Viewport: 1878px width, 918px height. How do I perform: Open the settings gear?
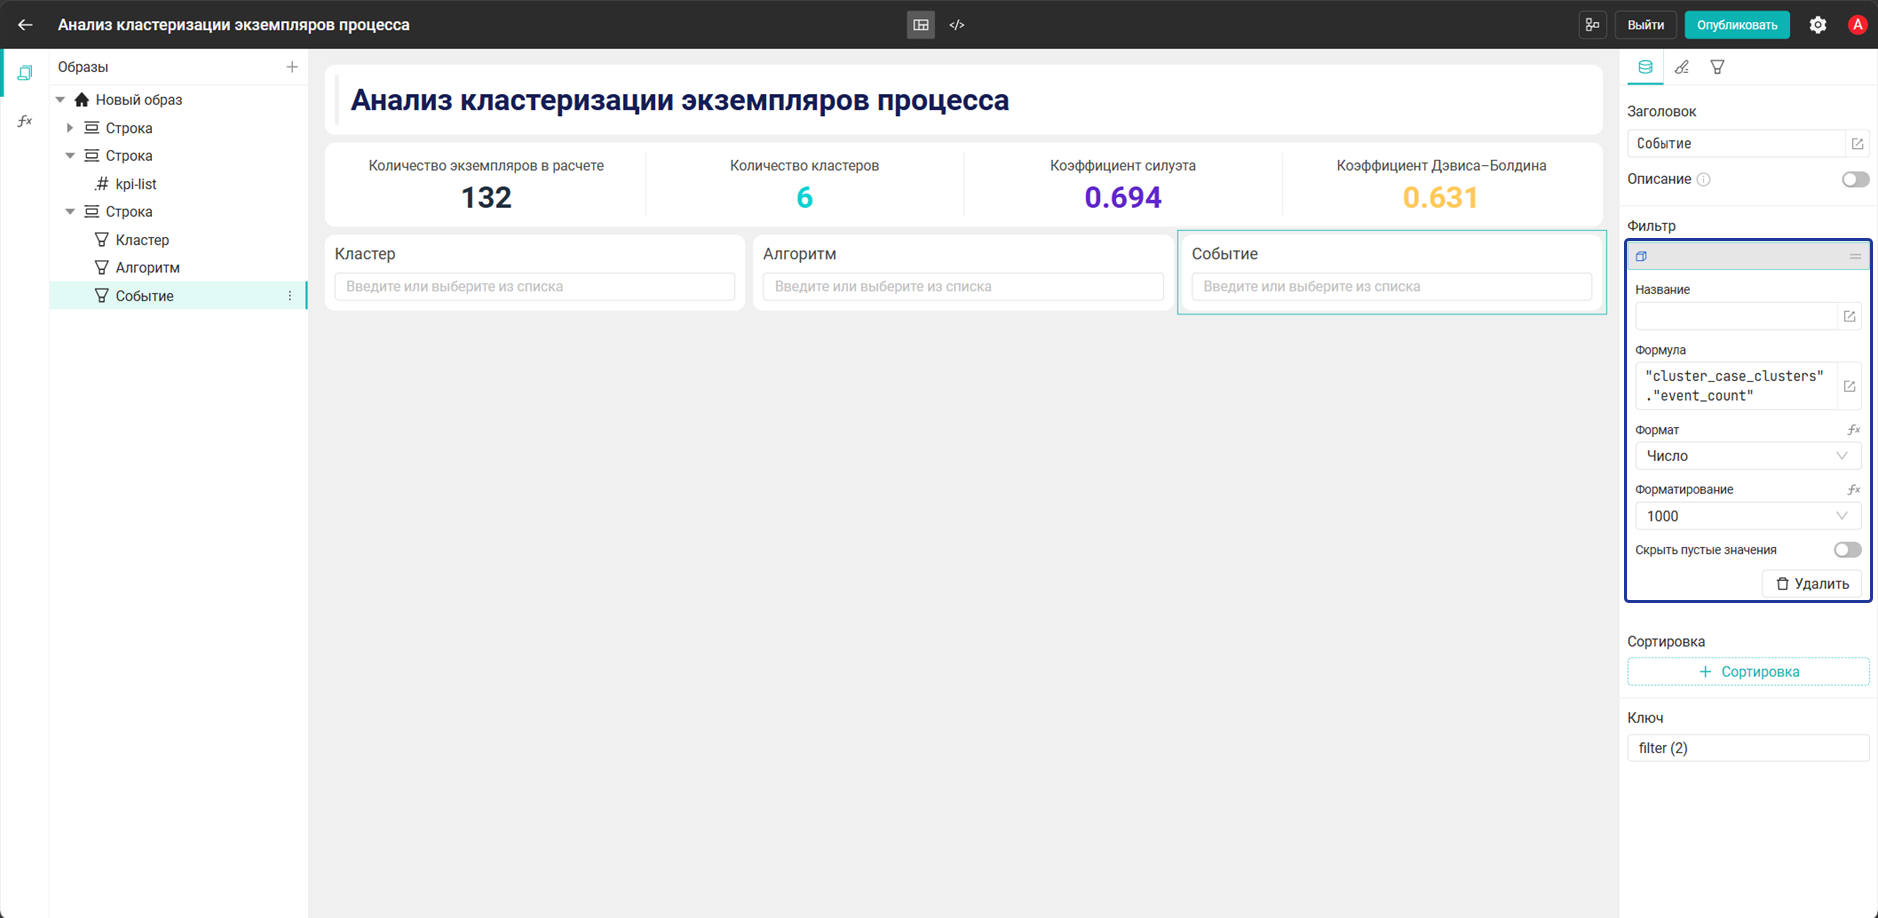click(x=1818, y=25)
